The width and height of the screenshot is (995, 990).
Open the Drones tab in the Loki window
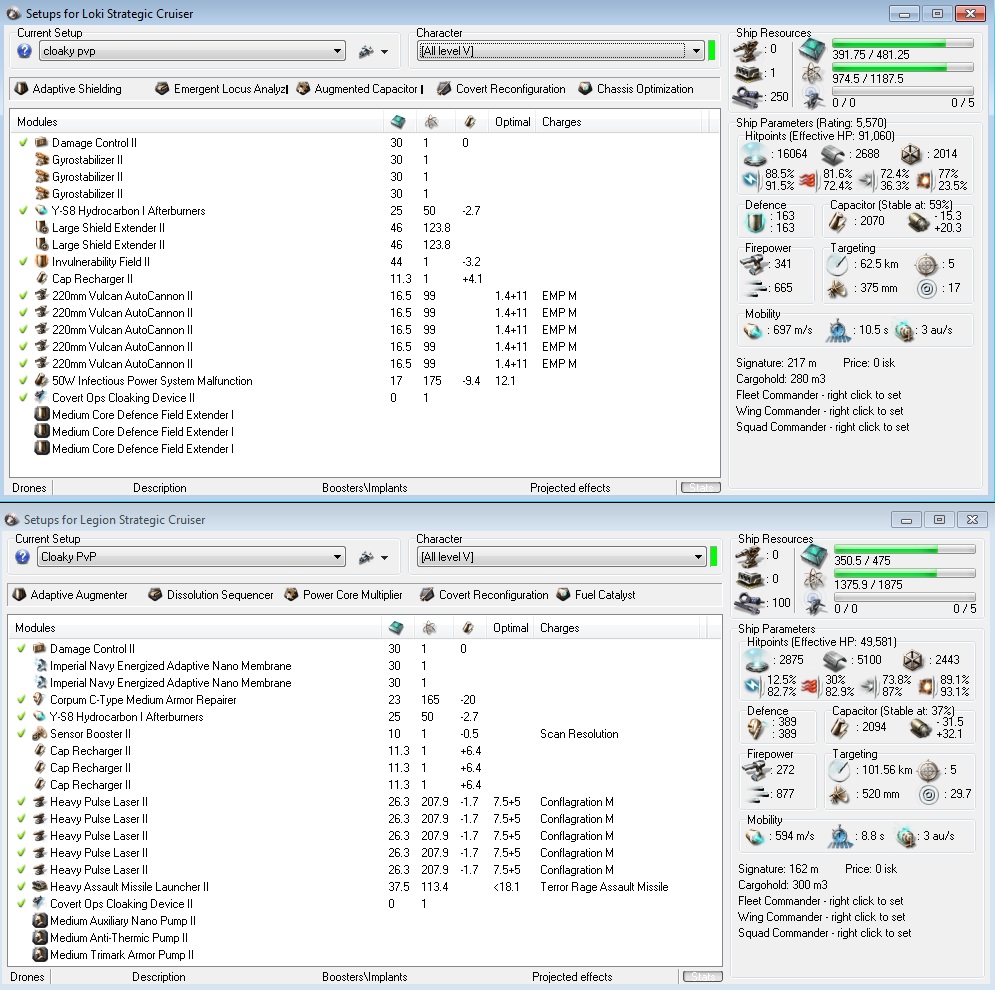click(29, 487)
